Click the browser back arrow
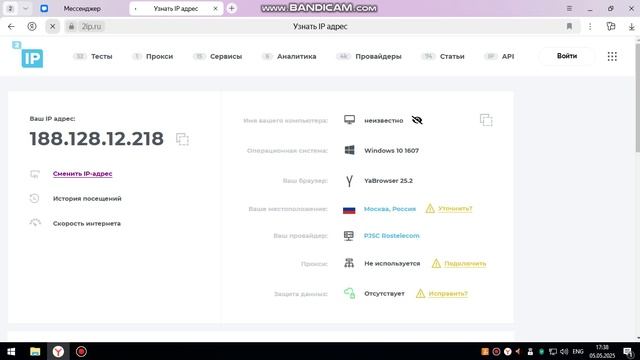The image size is (640, 360). pyautogui.click(x=11, y=27)
